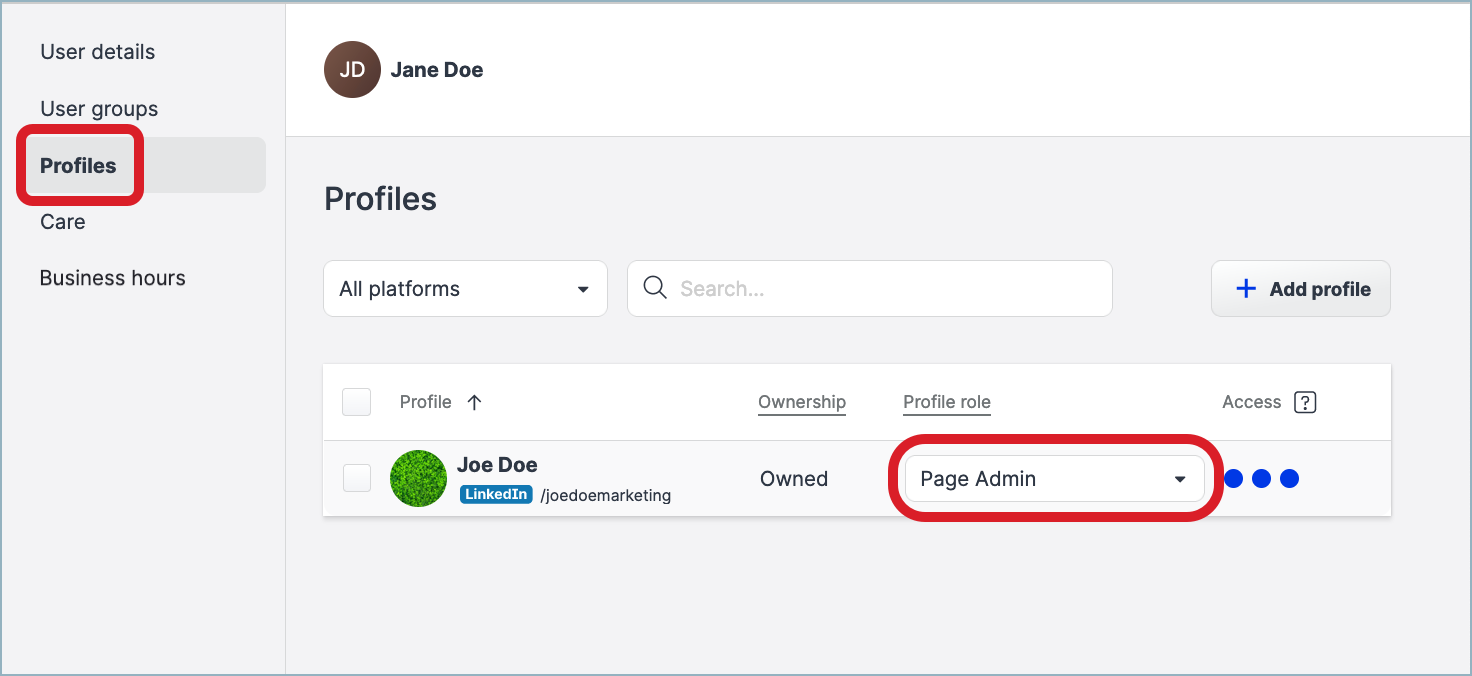Navigate to Business hours
The width and height of the screenshot is (1472, 676).
pyautogui.click(x=113, y=278)
